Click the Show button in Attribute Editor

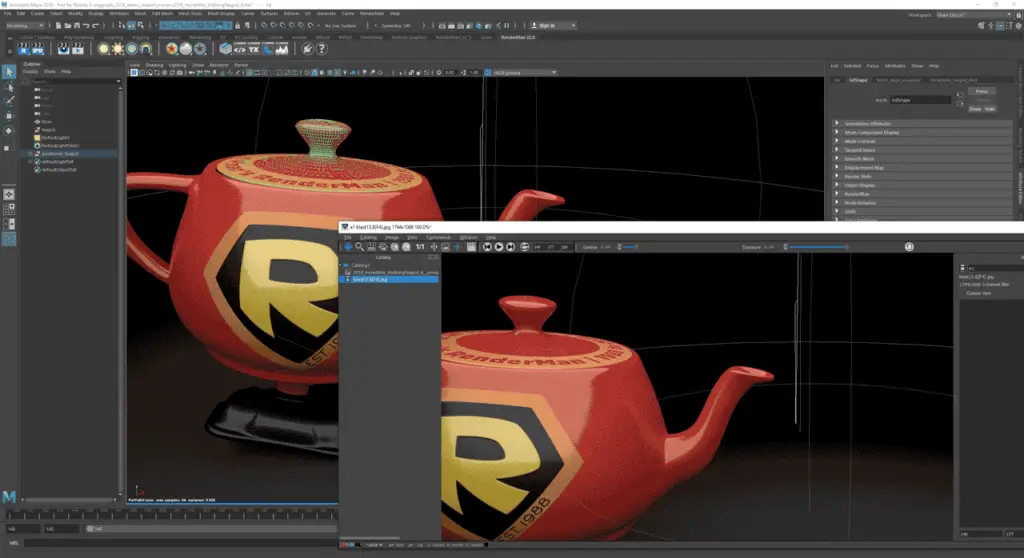[x=975, y=109]
